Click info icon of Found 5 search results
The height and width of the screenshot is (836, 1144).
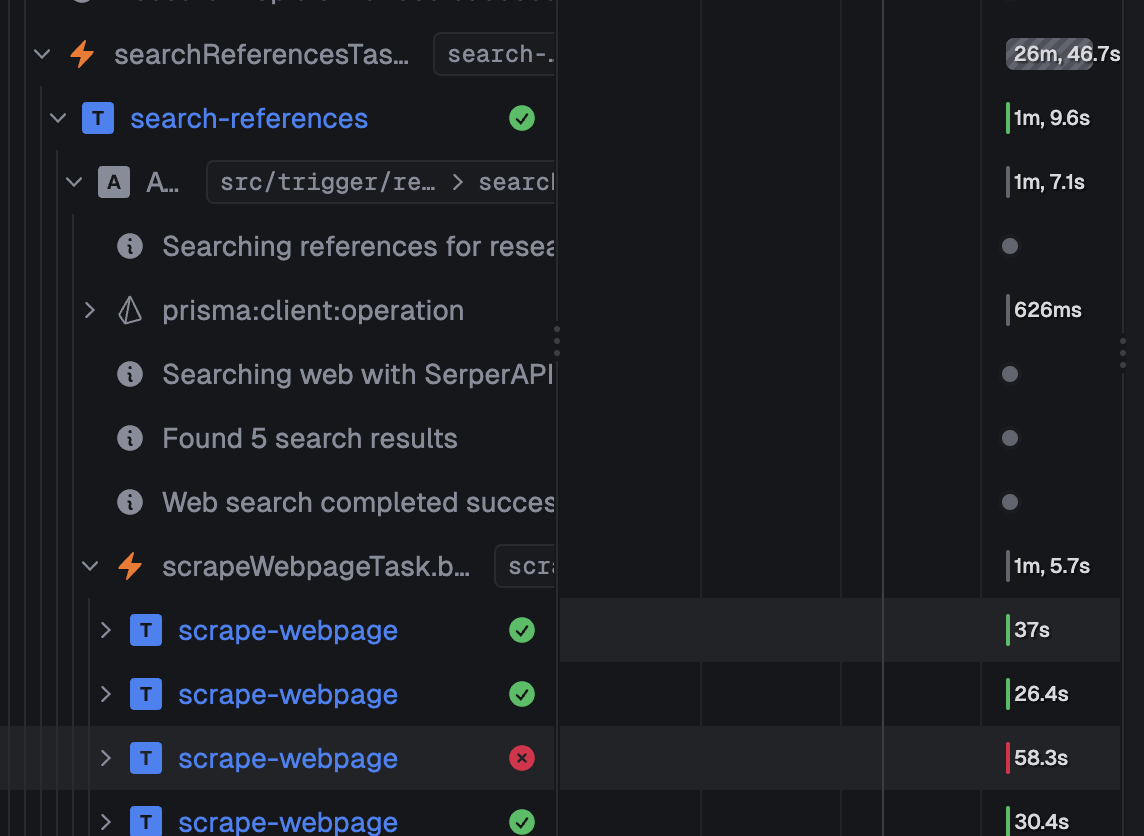[130, 438]
